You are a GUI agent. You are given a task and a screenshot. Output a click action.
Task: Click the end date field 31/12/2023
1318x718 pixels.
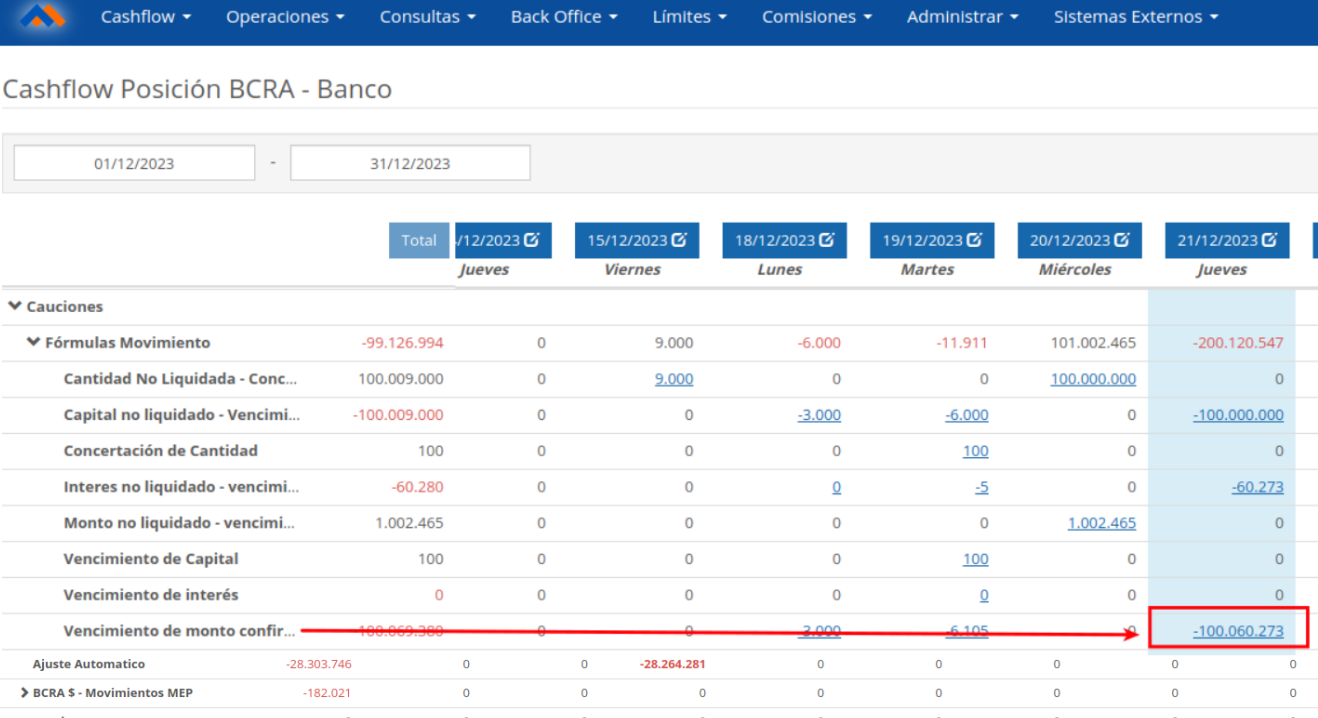tap(410, 164)
